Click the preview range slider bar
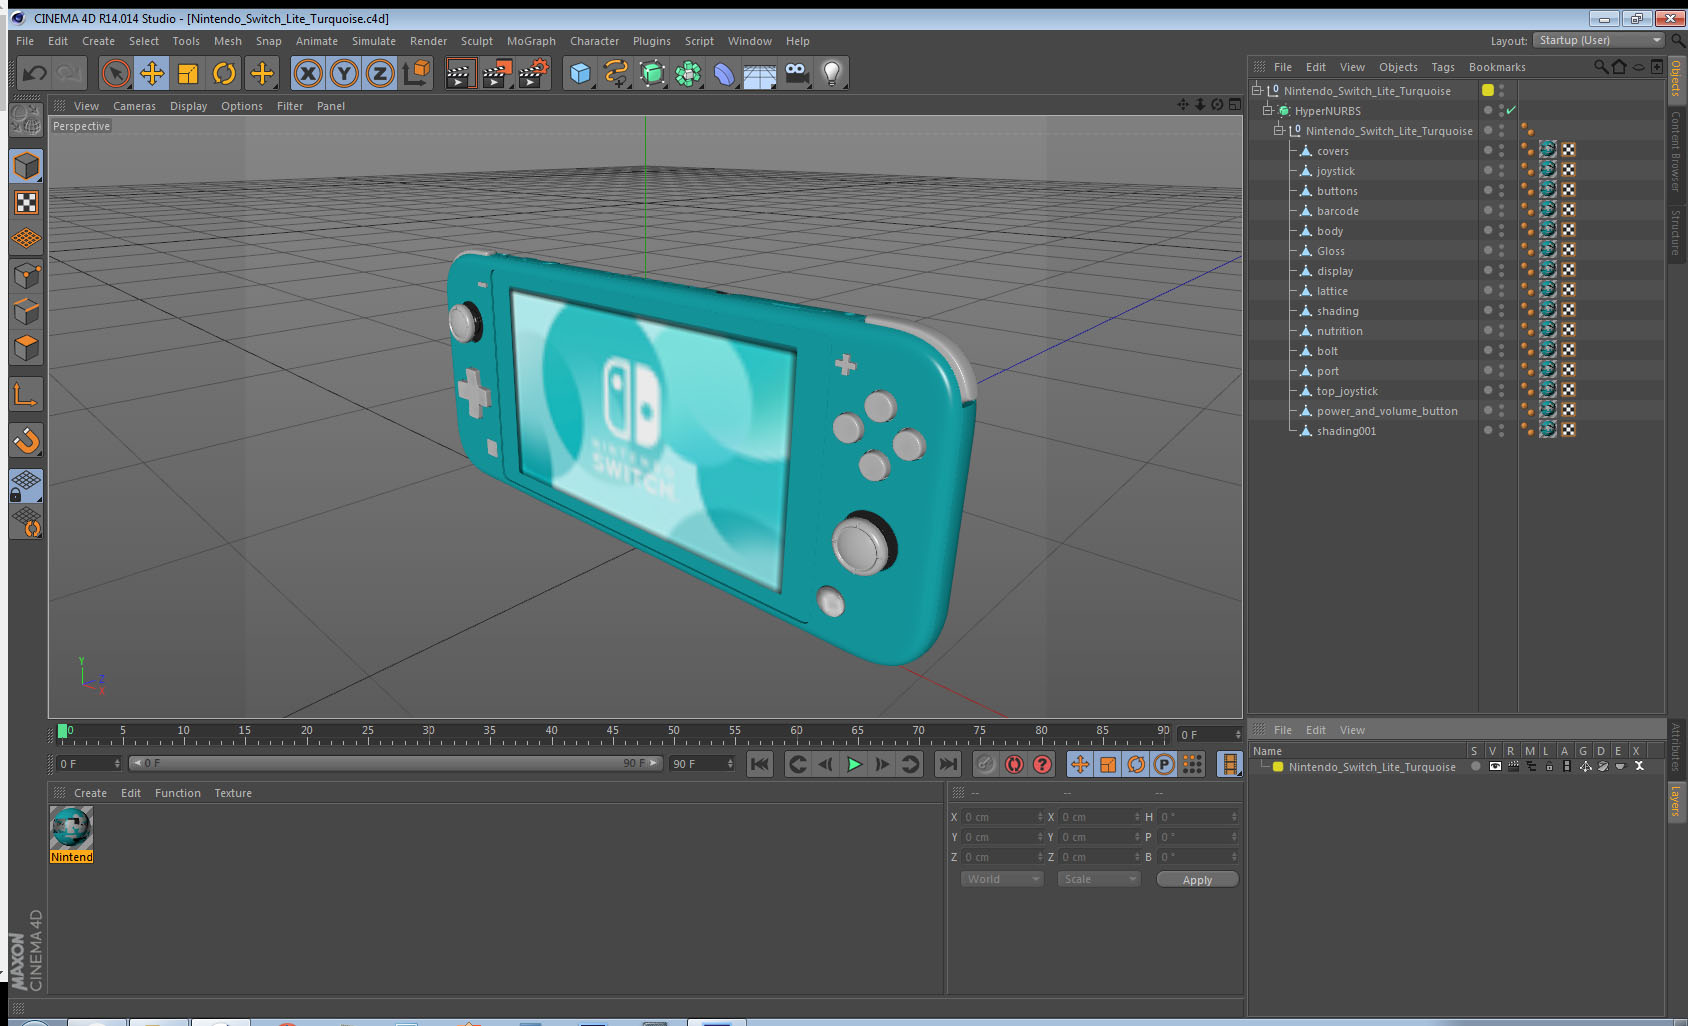Image resolution: width=1688 pixels, height=1026 pixels. point(396,763)
